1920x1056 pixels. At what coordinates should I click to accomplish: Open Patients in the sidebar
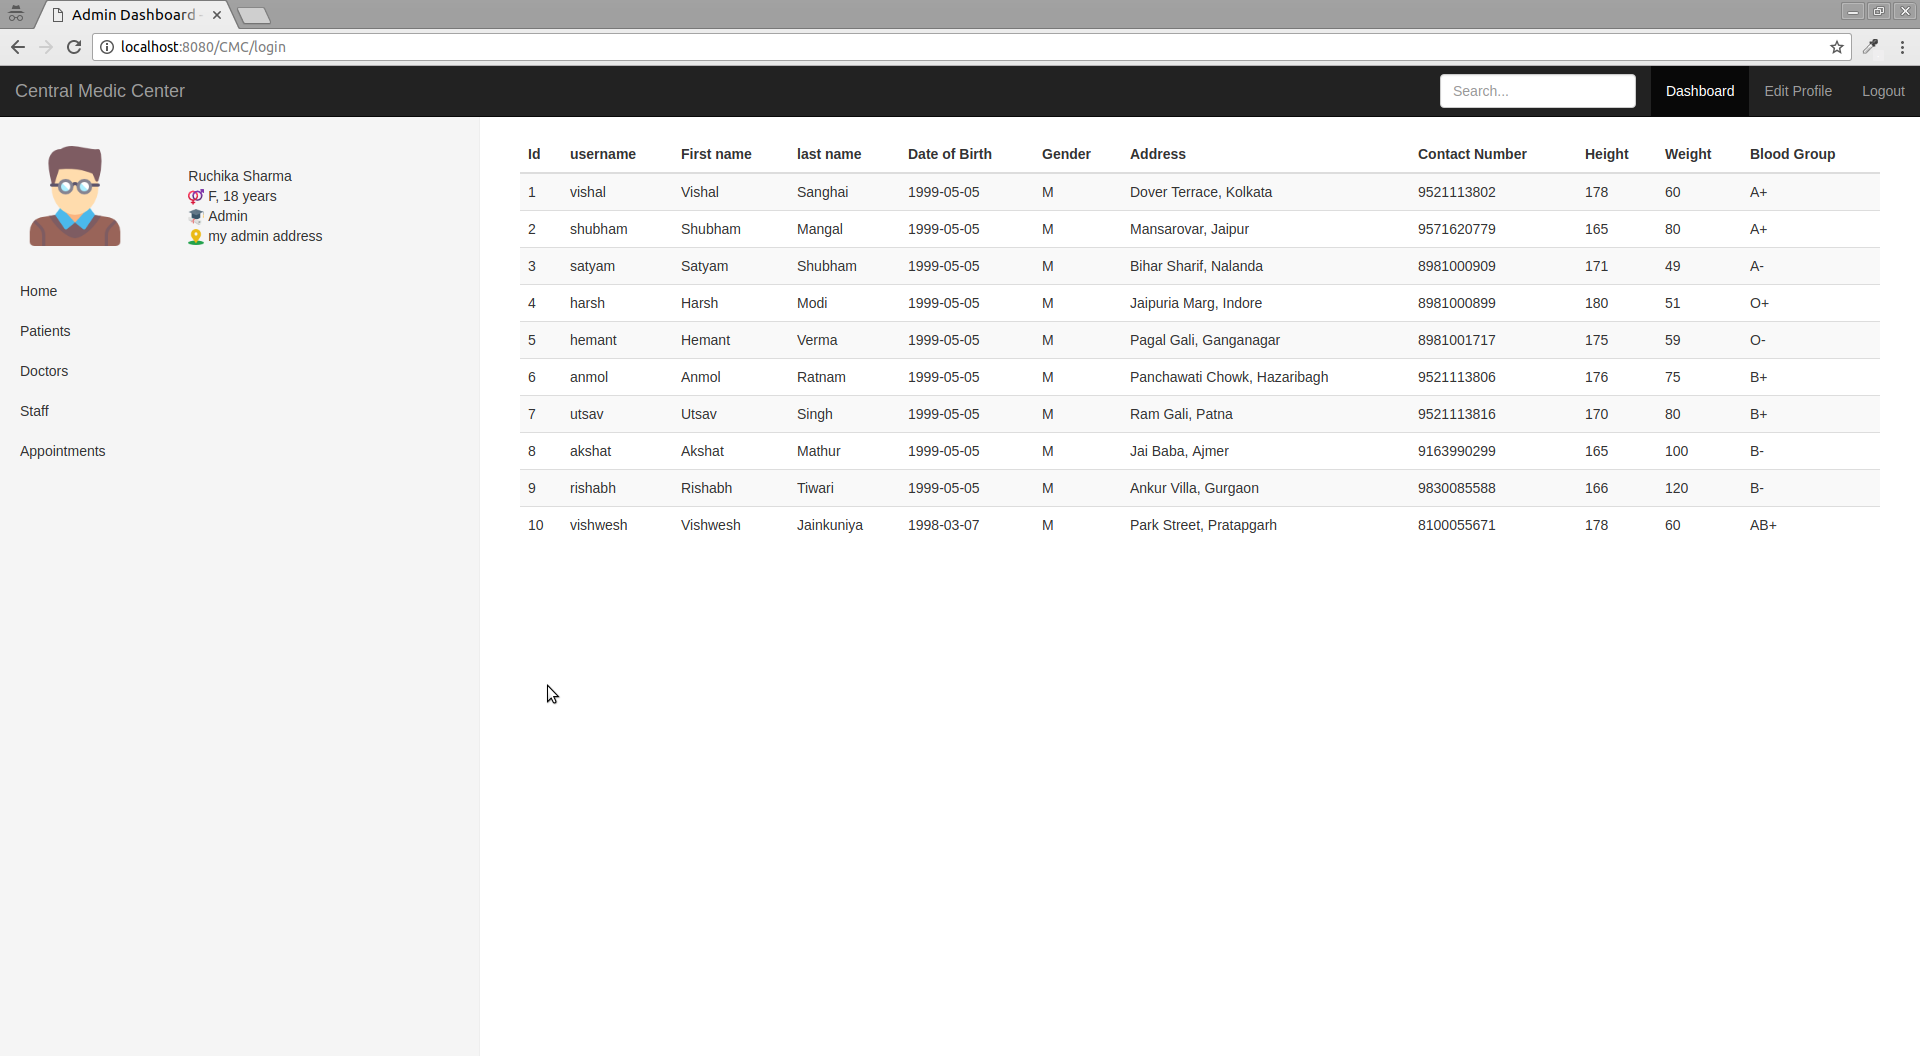pyautogui.click(x=45, y=331)
